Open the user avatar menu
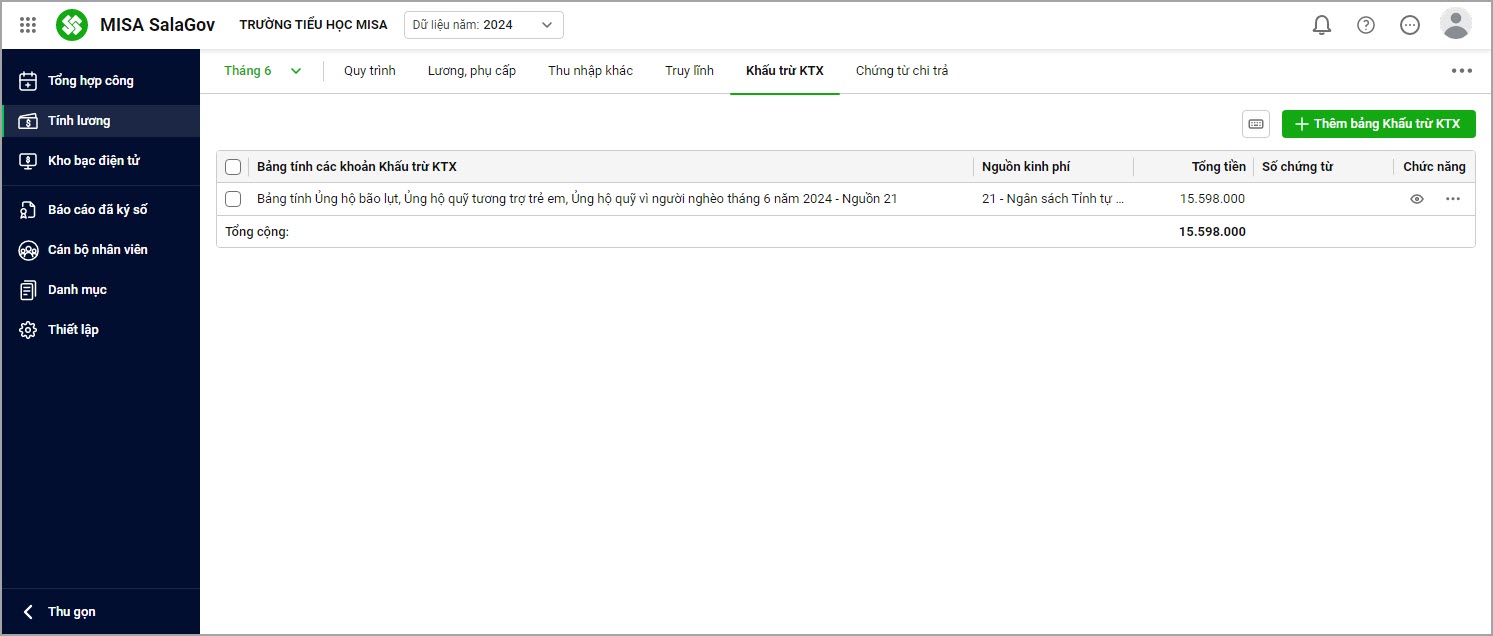The height and width of the screenshot is (636, 1493). (x=1455, y=24)
